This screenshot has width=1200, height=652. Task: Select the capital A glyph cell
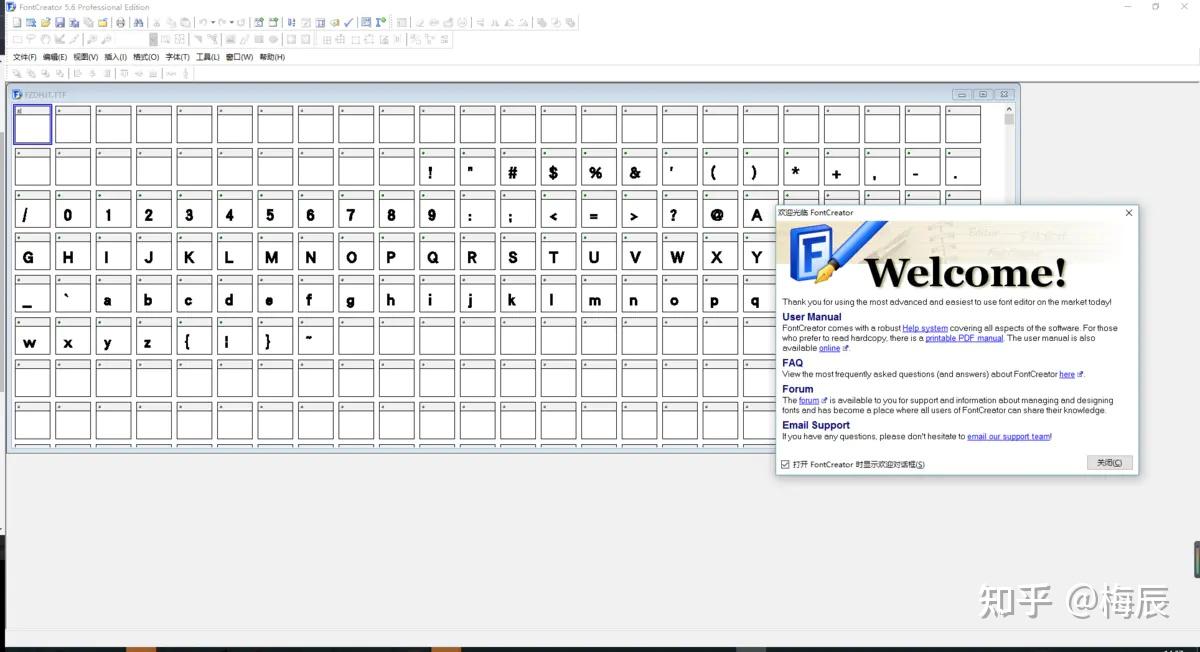[x=760, y=209]
